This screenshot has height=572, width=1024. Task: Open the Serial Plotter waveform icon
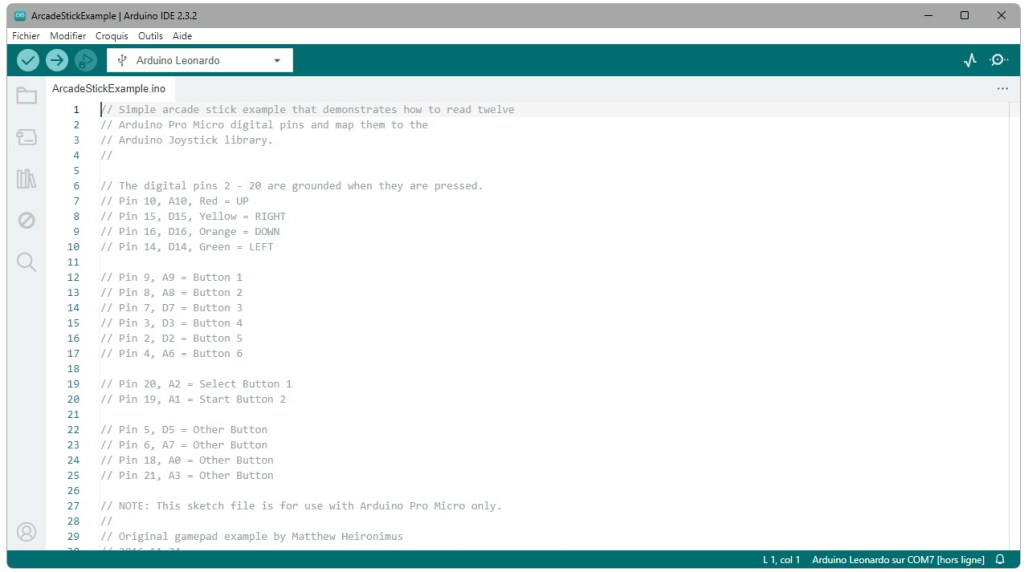pyautogui.click(x=970, y=60)
